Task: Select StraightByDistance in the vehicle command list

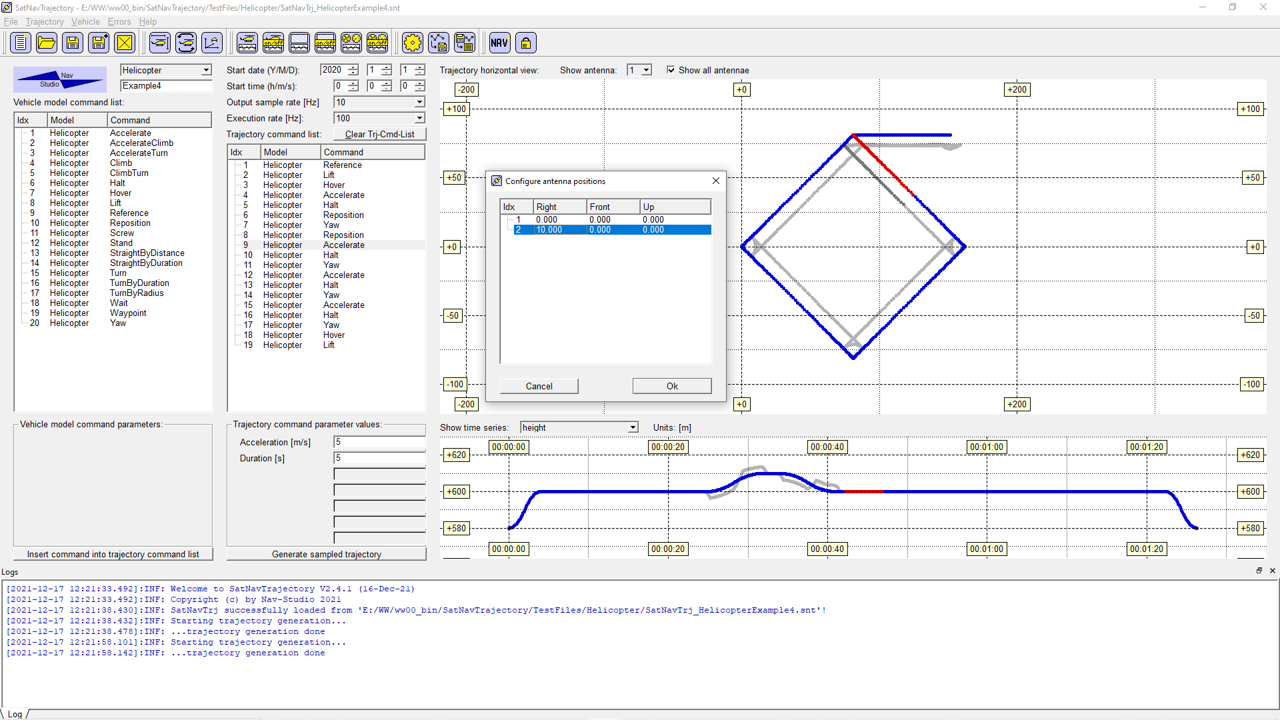Action: click(x=146, y=253)
